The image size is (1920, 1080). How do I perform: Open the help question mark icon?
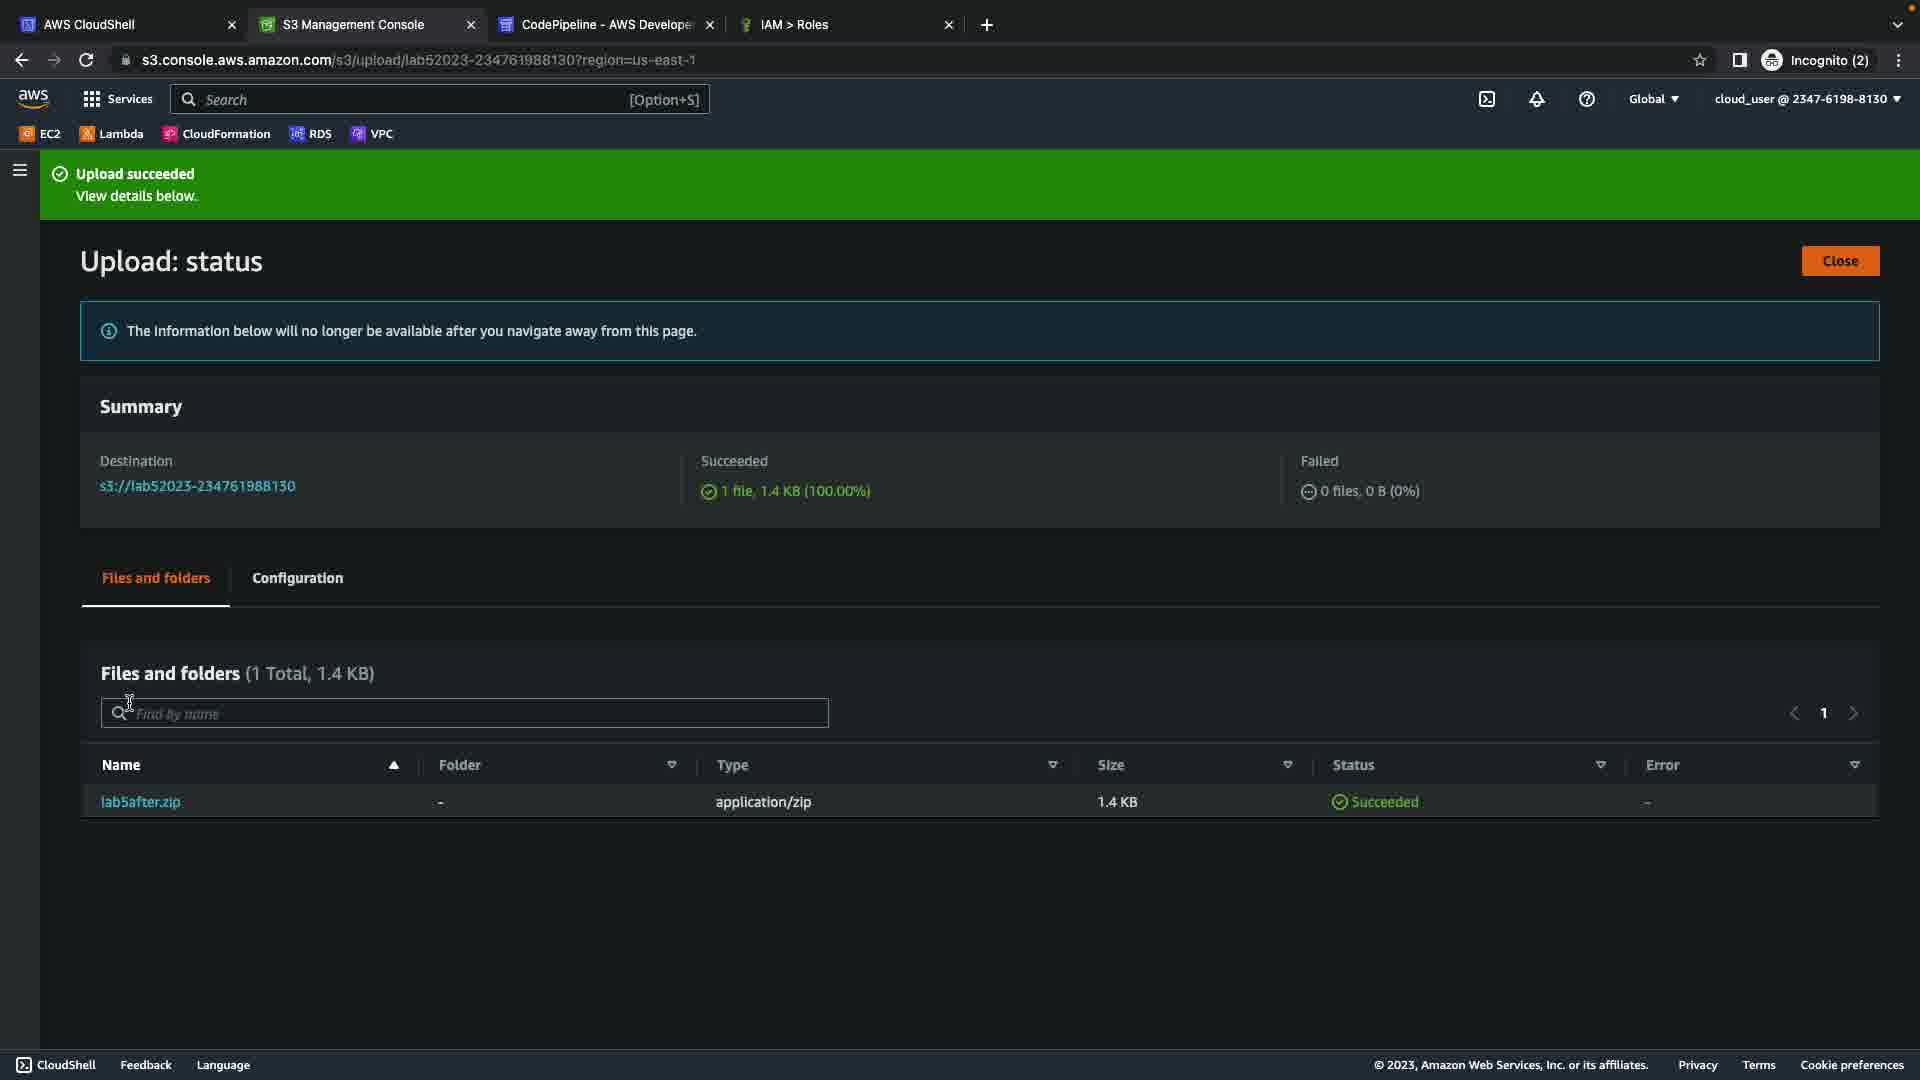coord(1587,99)
